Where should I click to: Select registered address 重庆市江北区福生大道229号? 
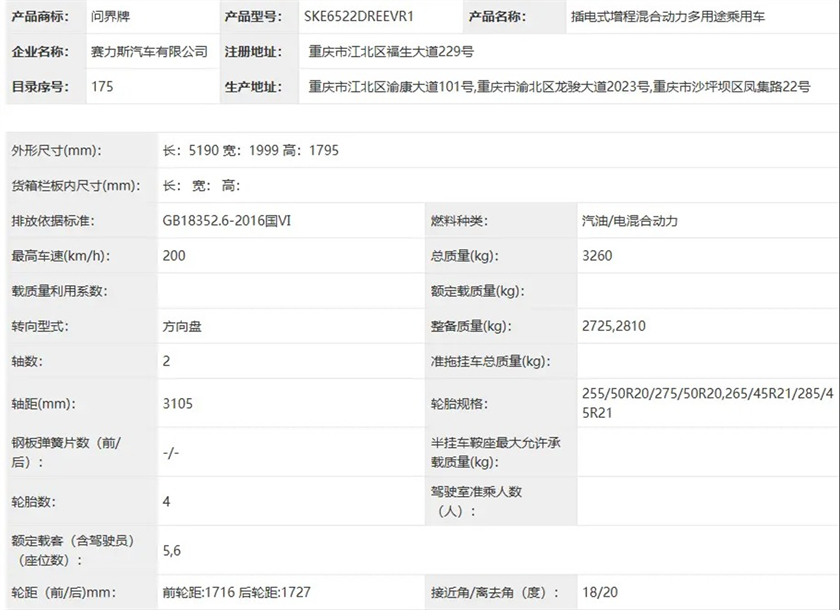tap(391, 51)
